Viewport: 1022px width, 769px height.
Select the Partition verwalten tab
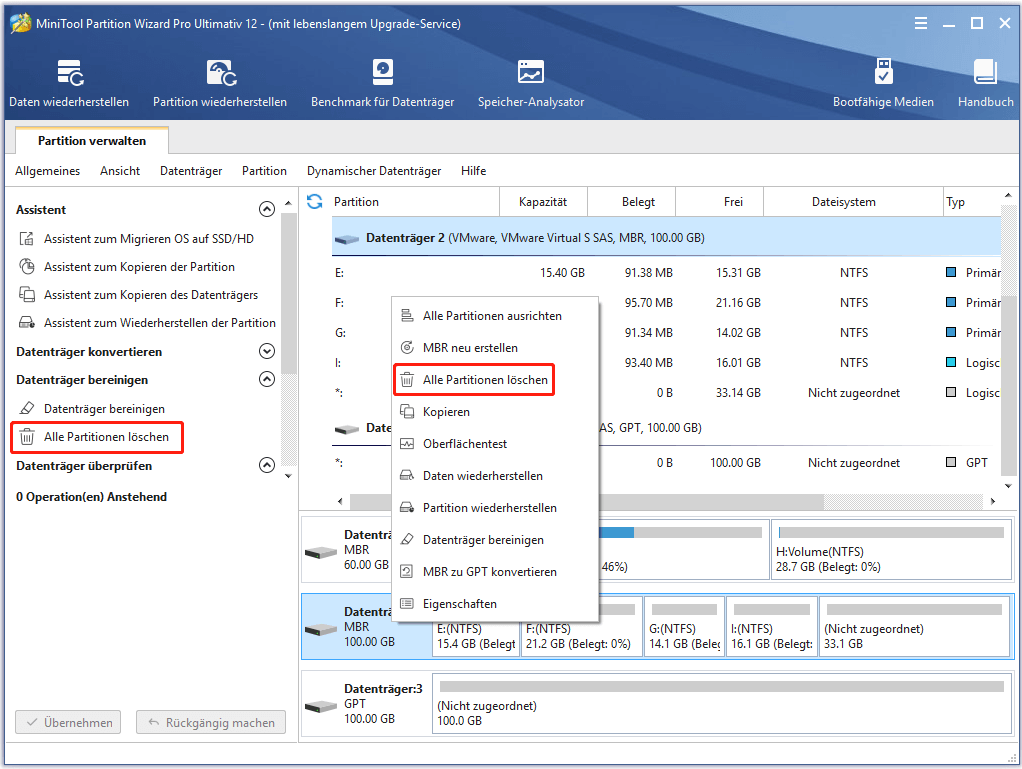92,141
